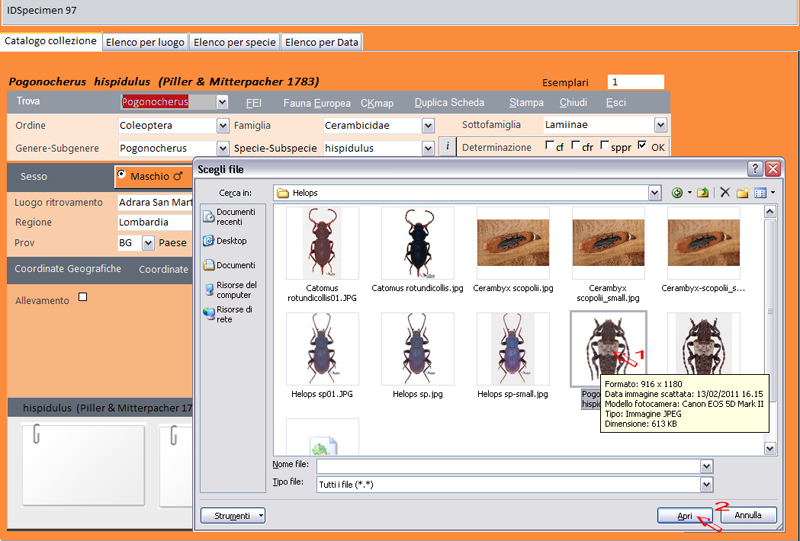
Task: Open the Elenco per luogo tab
Action: tap(144, 42)
